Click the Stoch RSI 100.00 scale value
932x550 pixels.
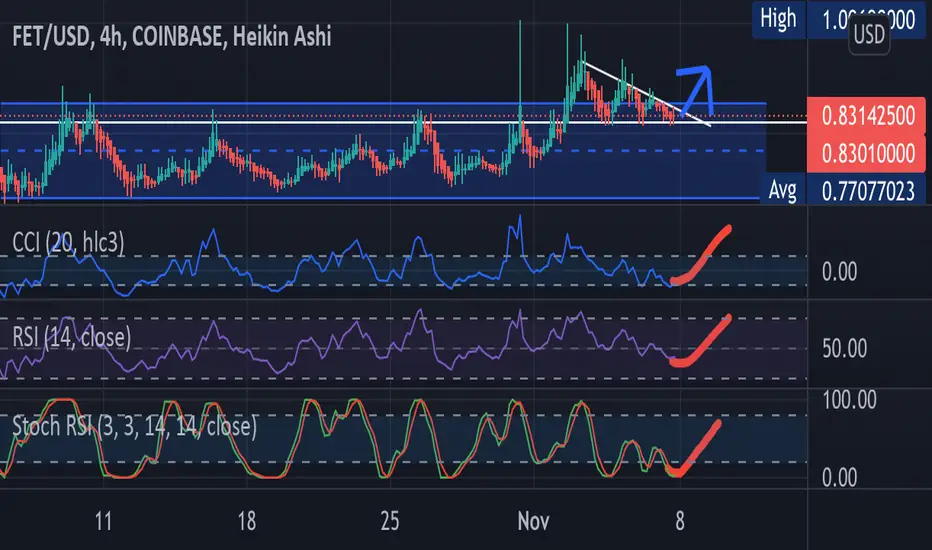coord(850,400)
